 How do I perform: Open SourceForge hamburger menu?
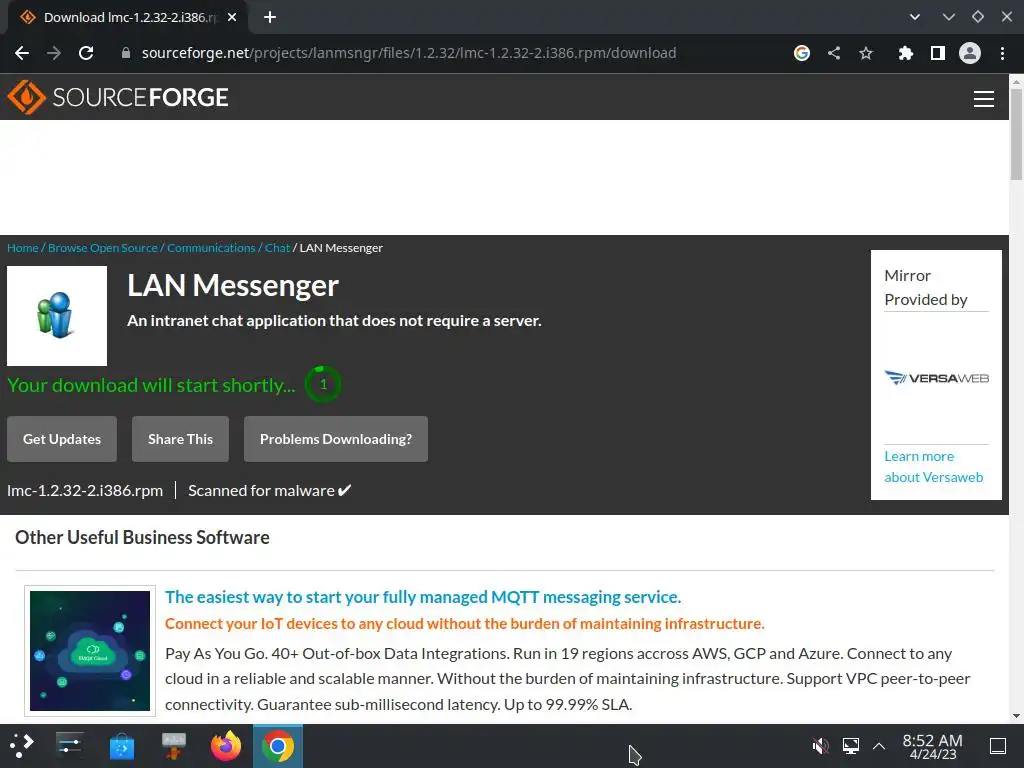984,99
